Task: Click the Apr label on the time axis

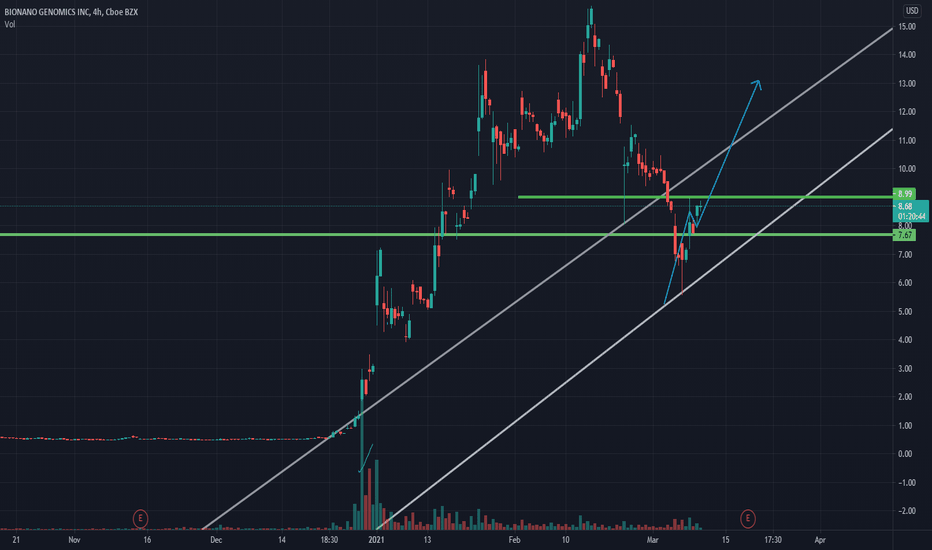Action: [820, 540]
